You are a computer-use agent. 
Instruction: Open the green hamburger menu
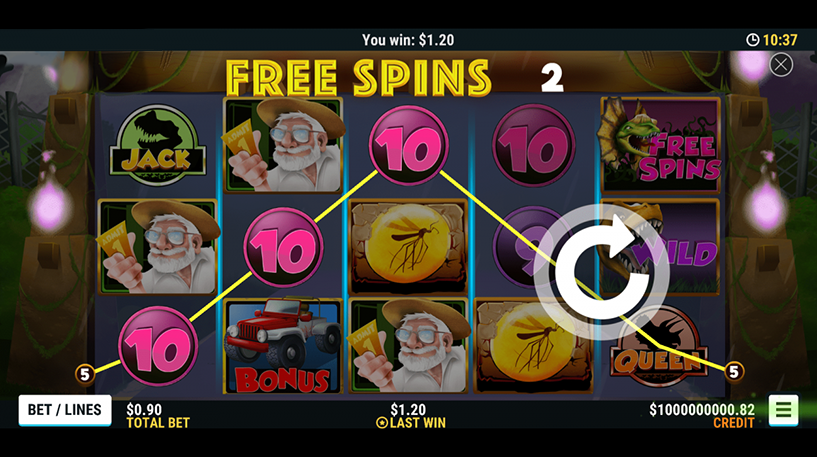click(783, 410)
